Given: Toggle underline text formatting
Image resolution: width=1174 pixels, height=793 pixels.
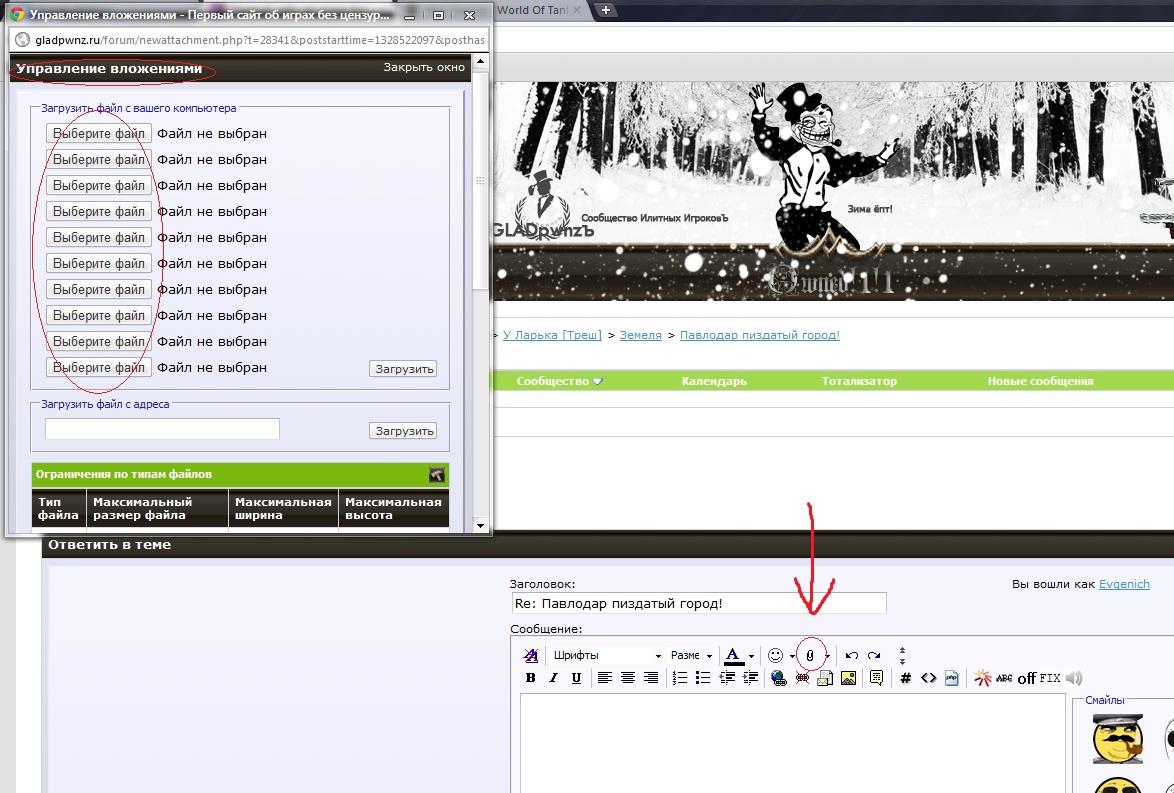Looking at the screenshot, I should pos(576,678).
